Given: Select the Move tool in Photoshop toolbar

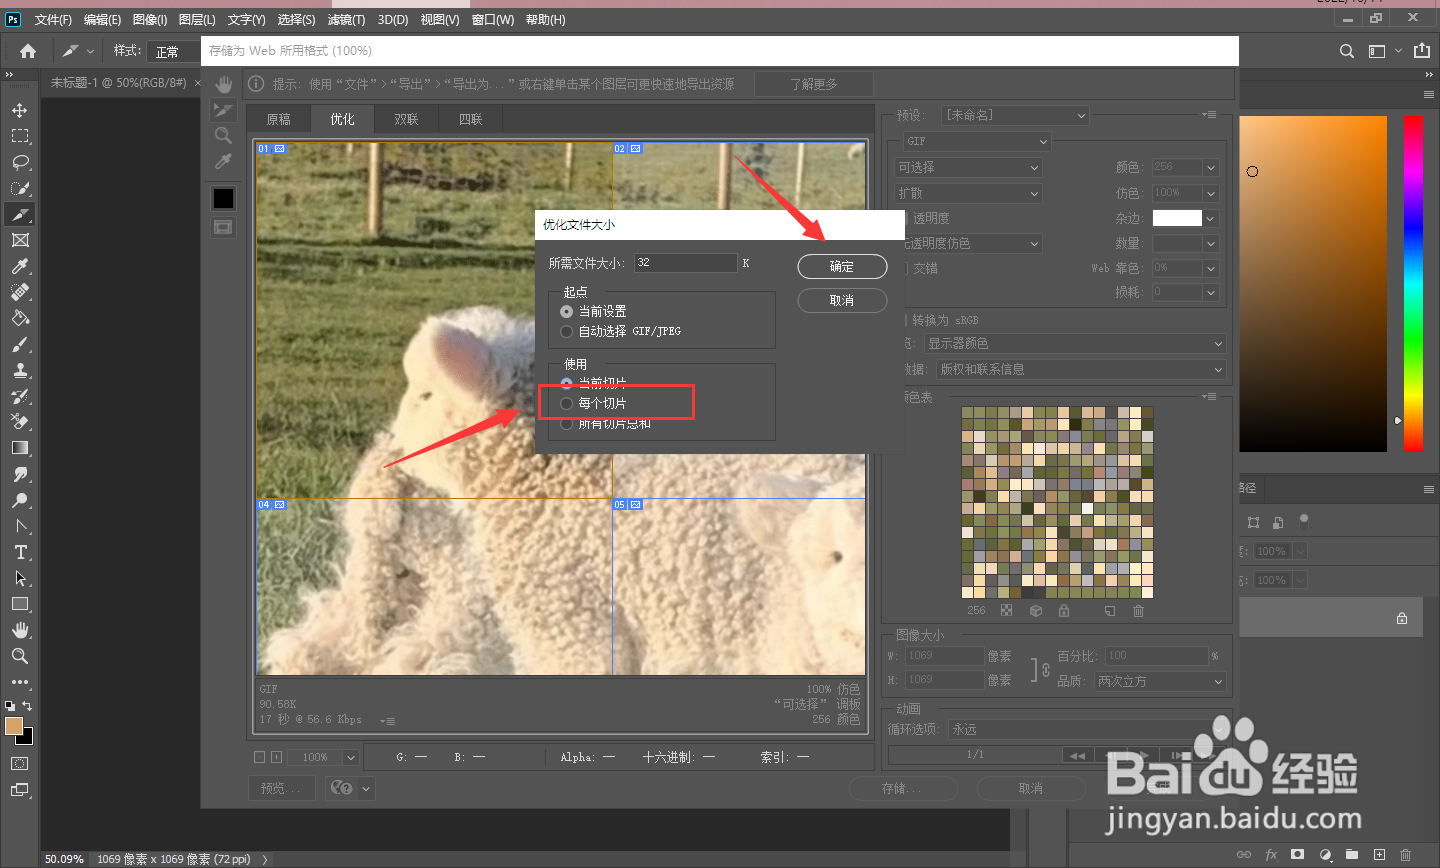Looking at the screenshot, I should click(20, 110).
